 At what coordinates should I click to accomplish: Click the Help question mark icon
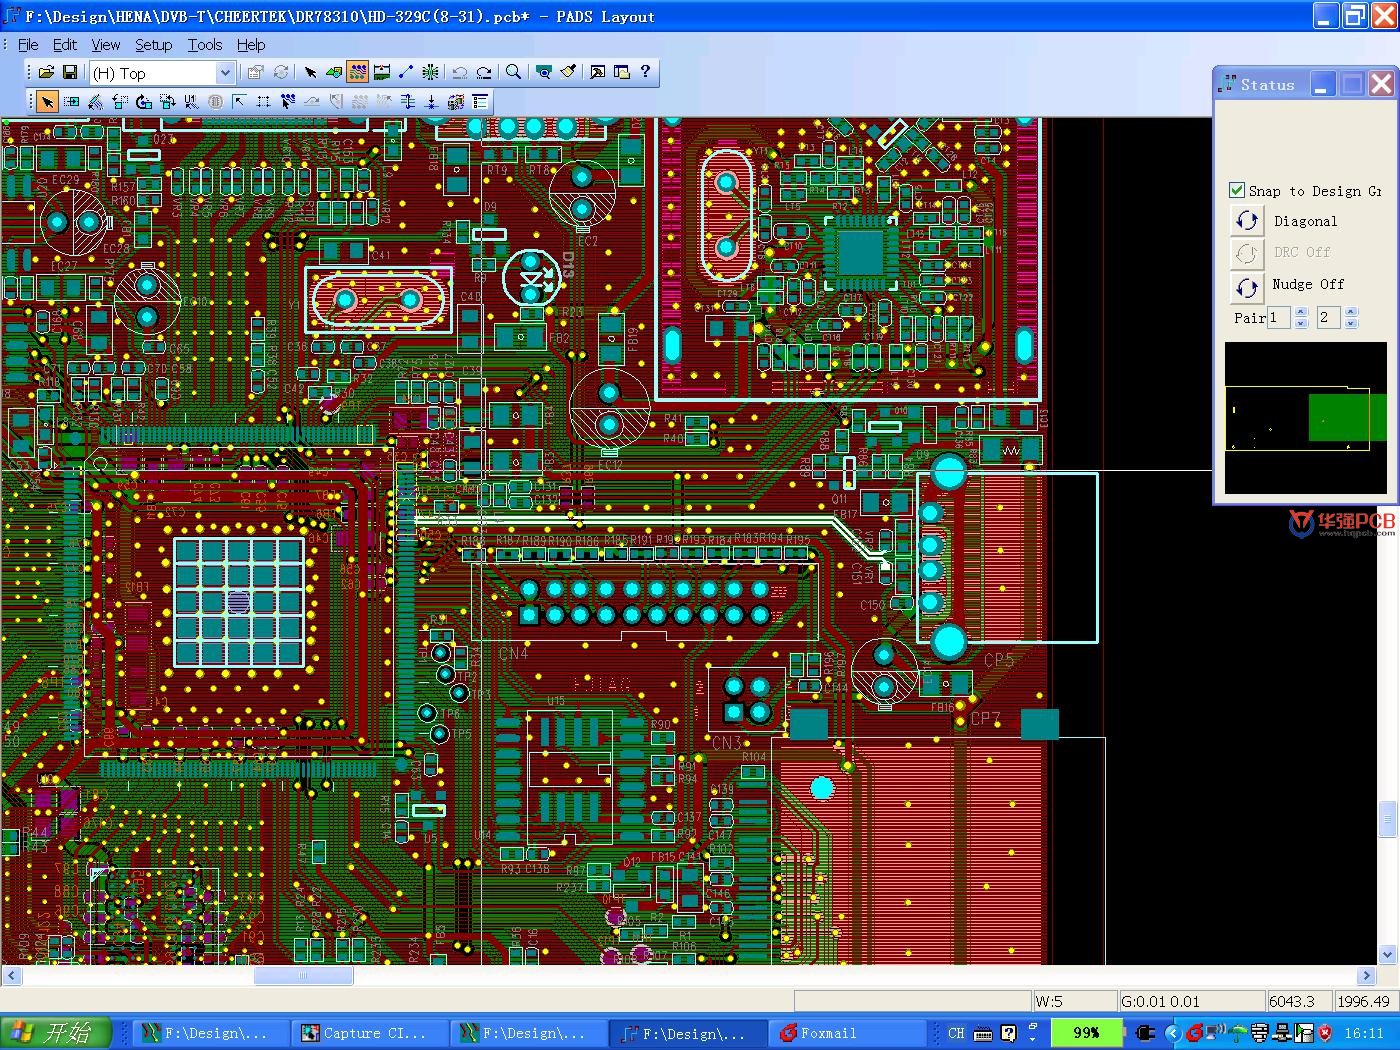[645, 72]
